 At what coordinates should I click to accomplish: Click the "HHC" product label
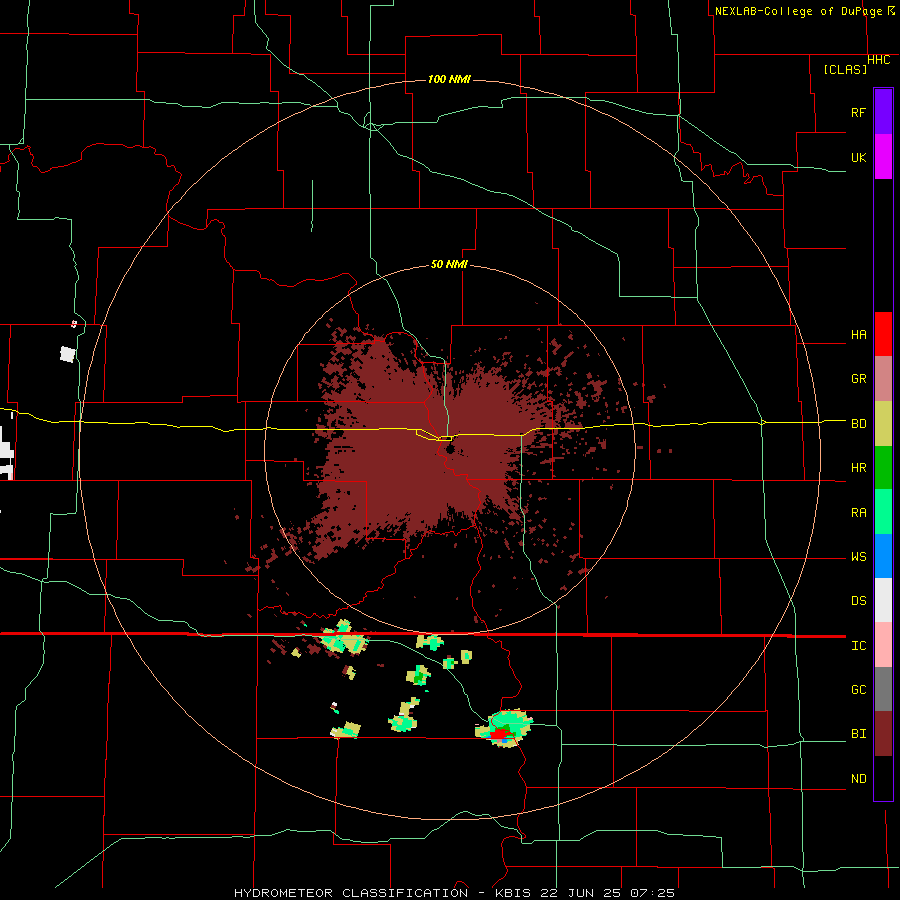879,60
